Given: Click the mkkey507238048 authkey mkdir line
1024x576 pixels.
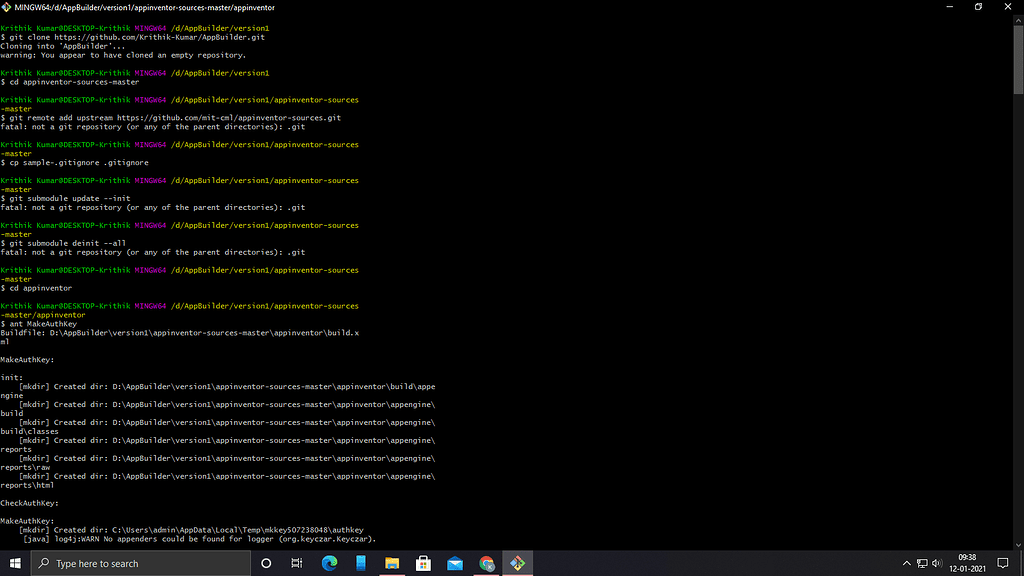Looking at the screenshot, I should (x=191, y=530).
